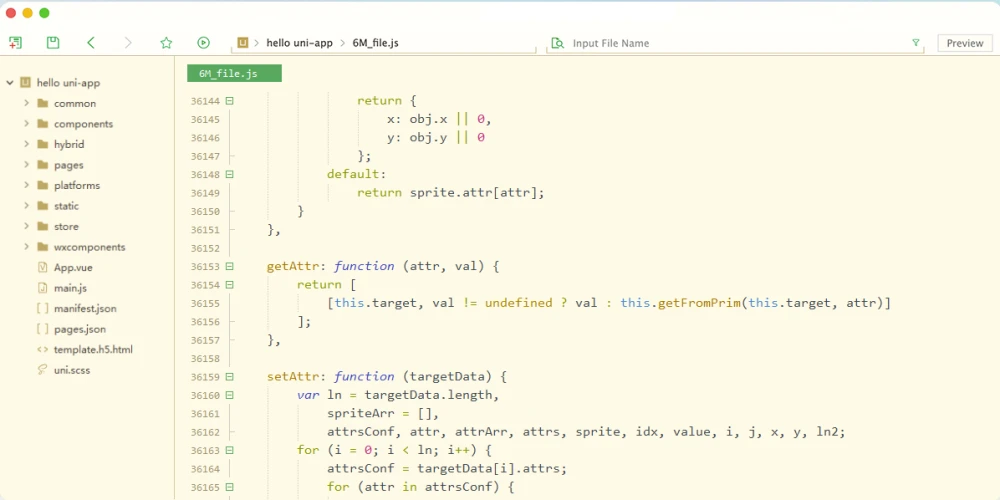Screen dimensions: 1000x500
Task: Click the macOS green zoom window button
Action: (x=44, y=13)
